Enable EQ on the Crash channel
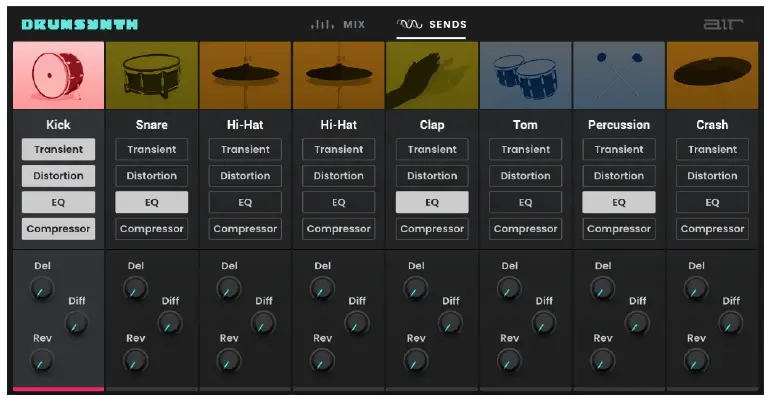 (x=713, y=202)
